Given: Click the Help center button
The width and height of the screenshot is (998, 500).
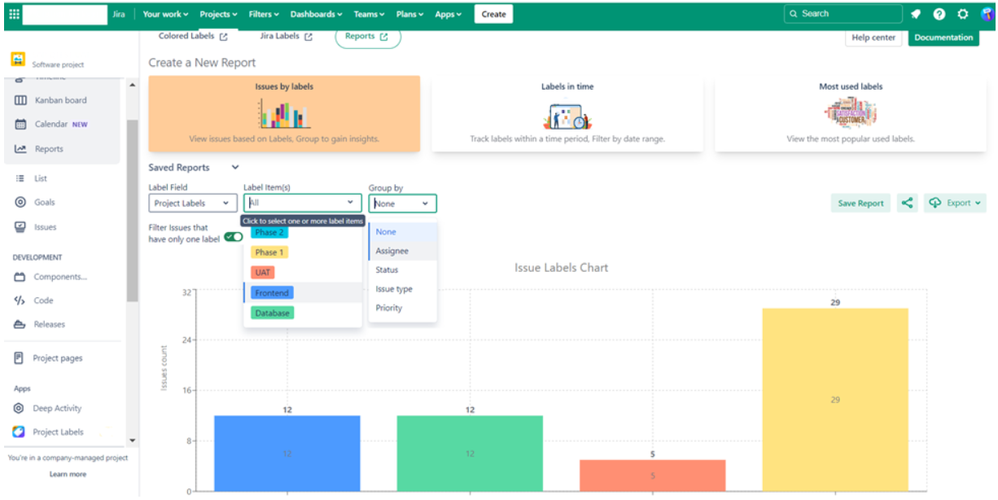Looking at the screenshot, I should [873, 38].
